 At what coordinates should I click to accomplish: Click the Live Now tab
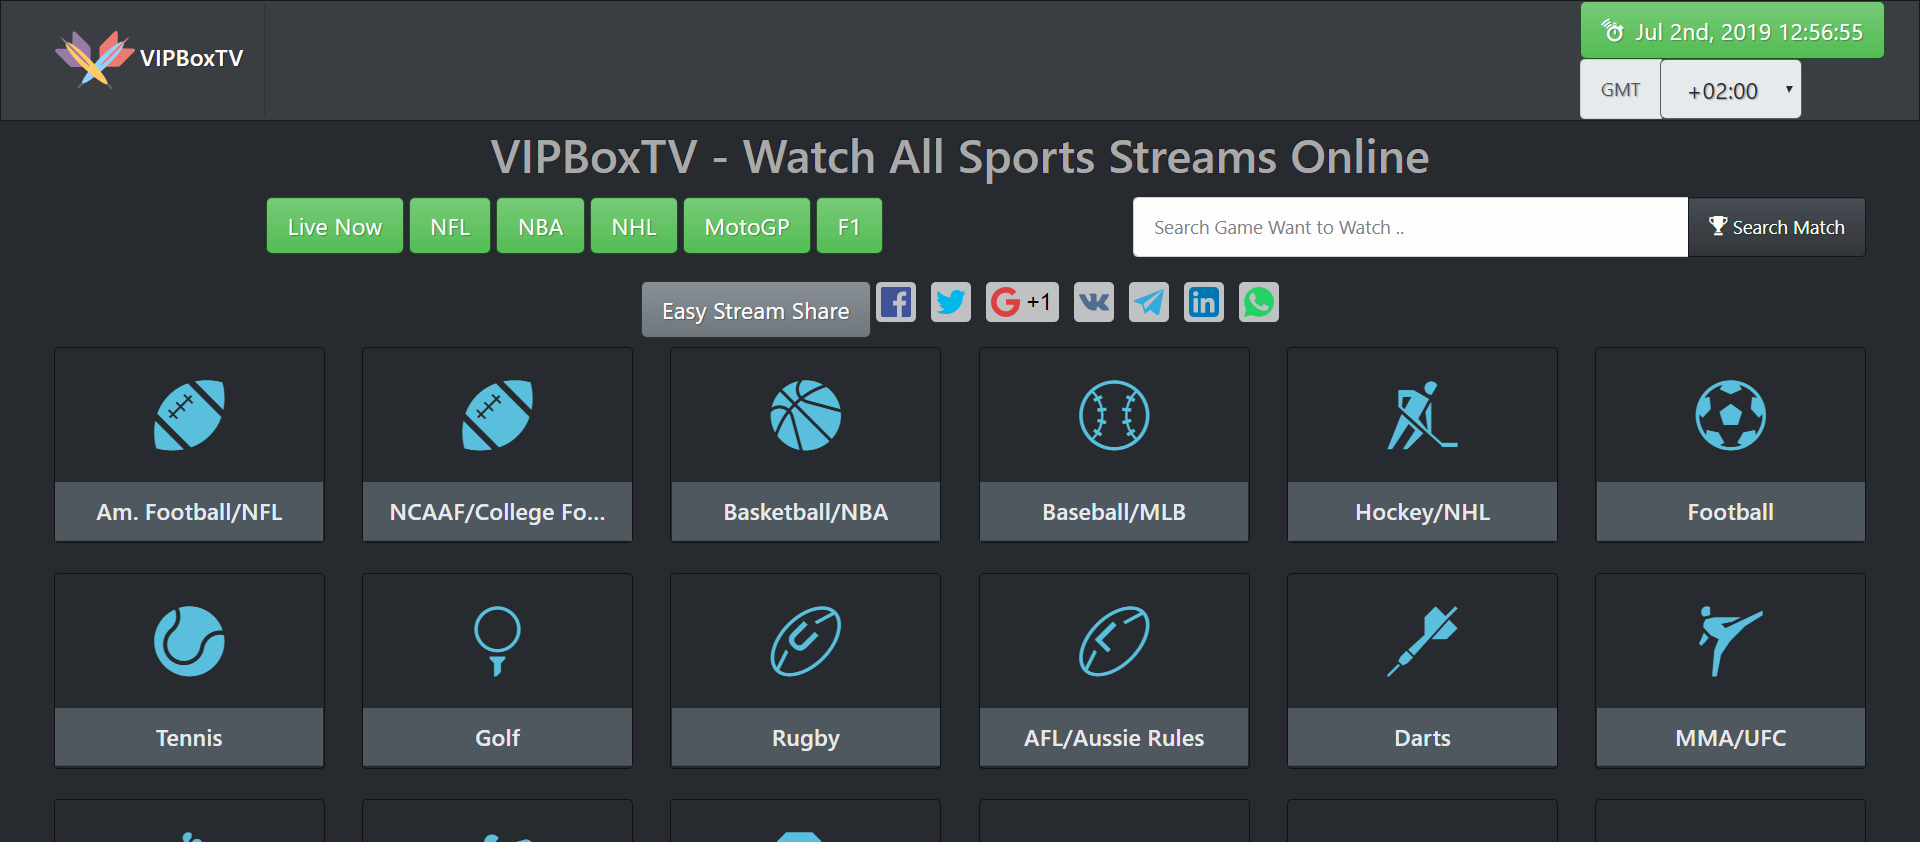(x=335, y=226)
